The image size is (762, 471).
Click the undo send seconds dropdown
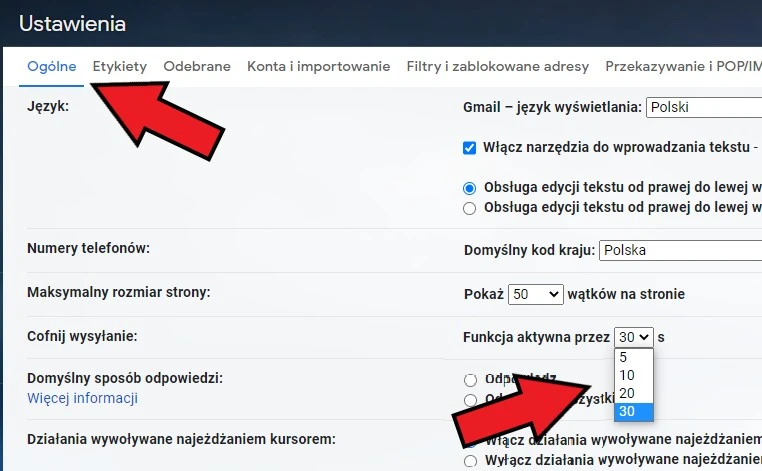click(634, 337)
